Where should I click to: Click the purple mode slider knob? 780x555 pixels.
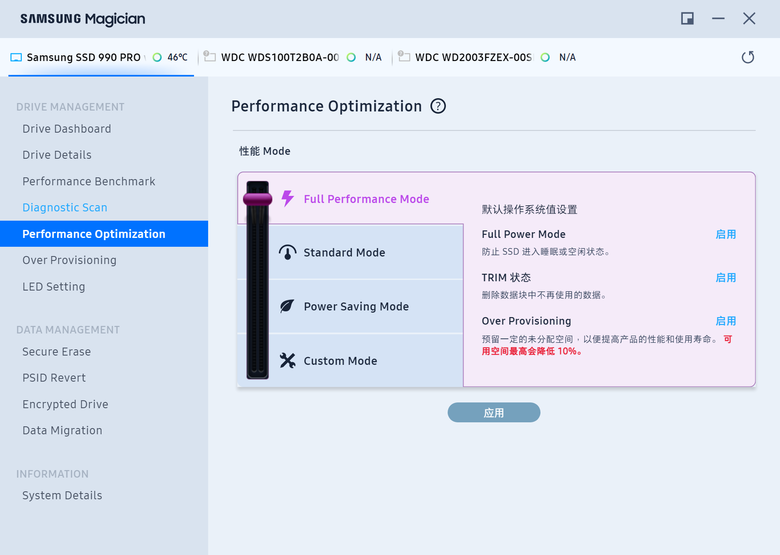257,199
